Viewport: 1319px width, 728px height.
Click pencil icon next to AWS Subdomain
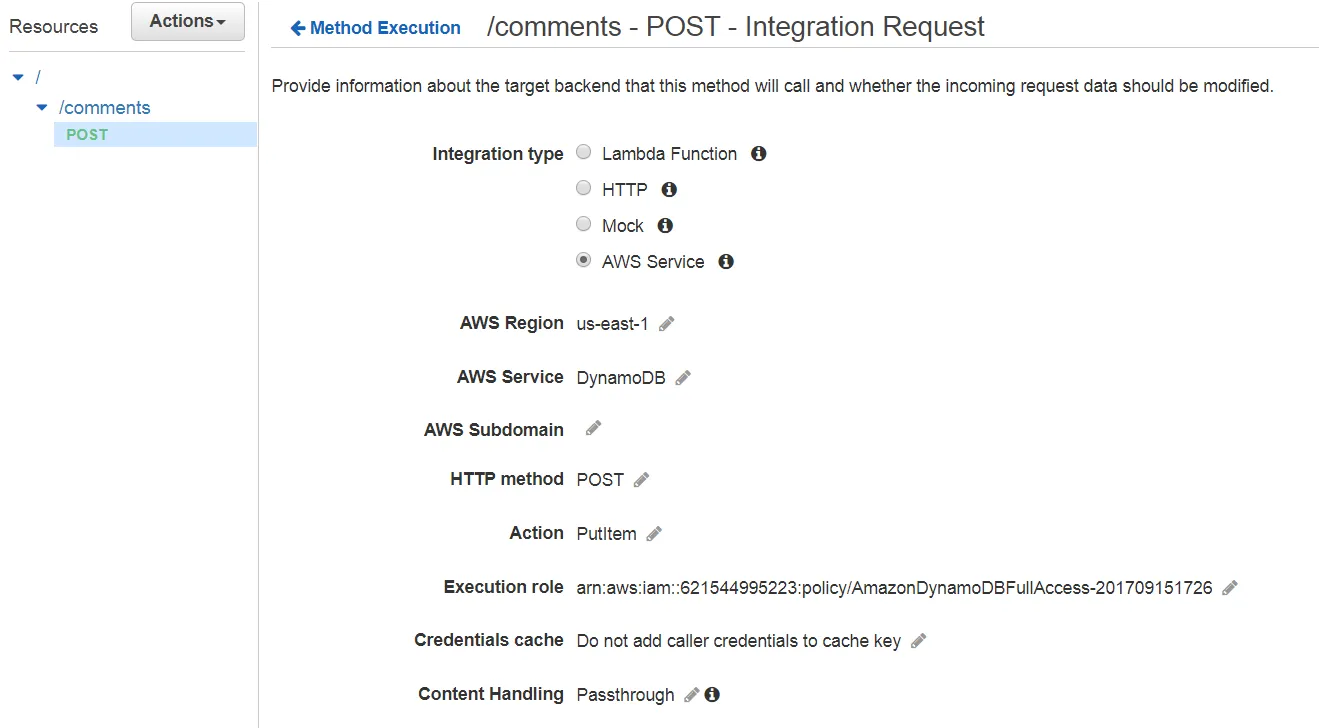click(593, 428)
